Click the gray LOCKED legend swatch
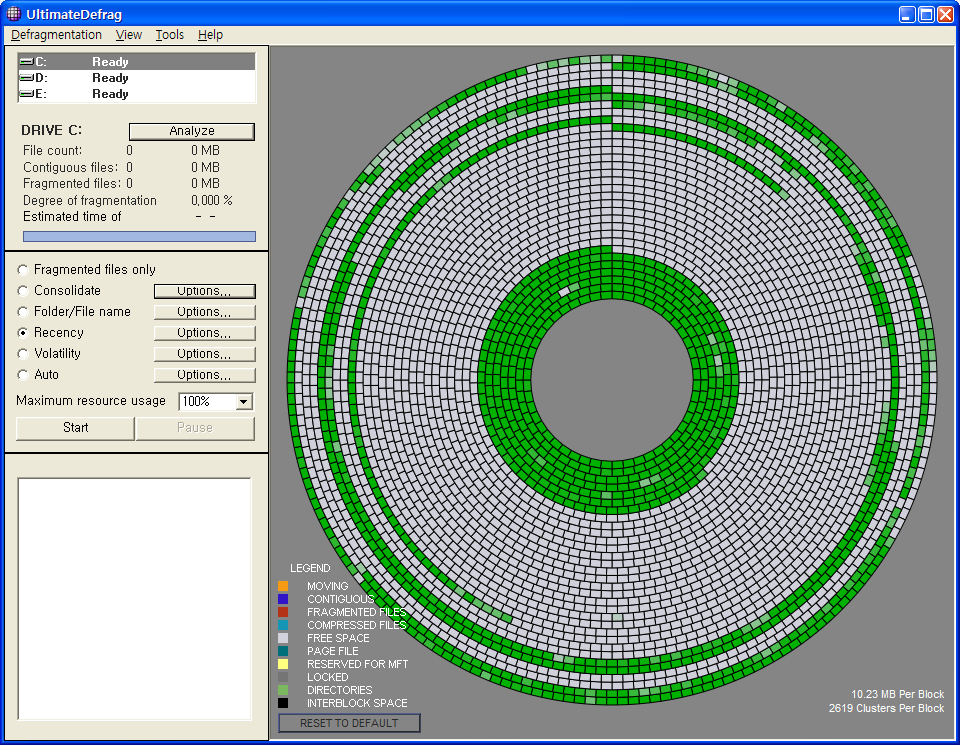 [283, 677]
